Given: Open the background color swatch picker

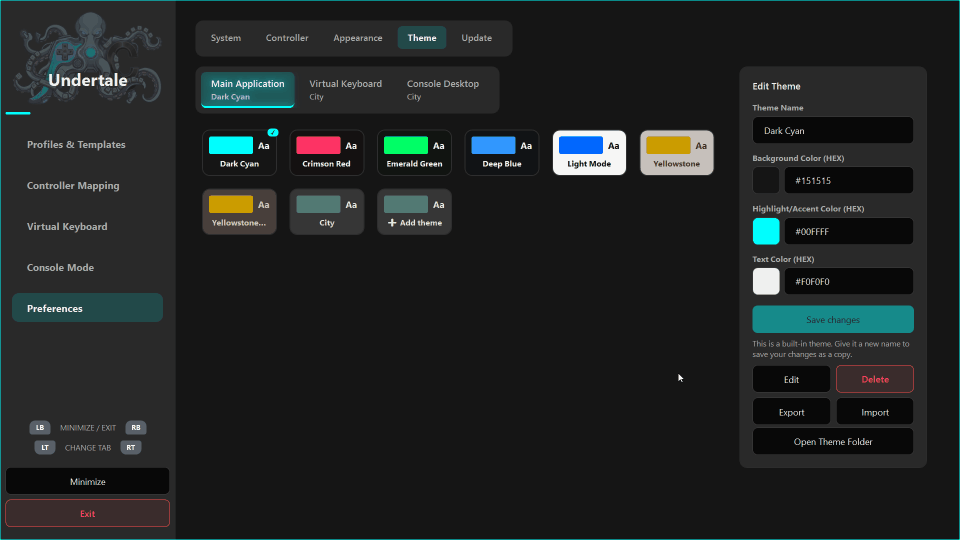Looking at the screenshot, I should (766, 181).
